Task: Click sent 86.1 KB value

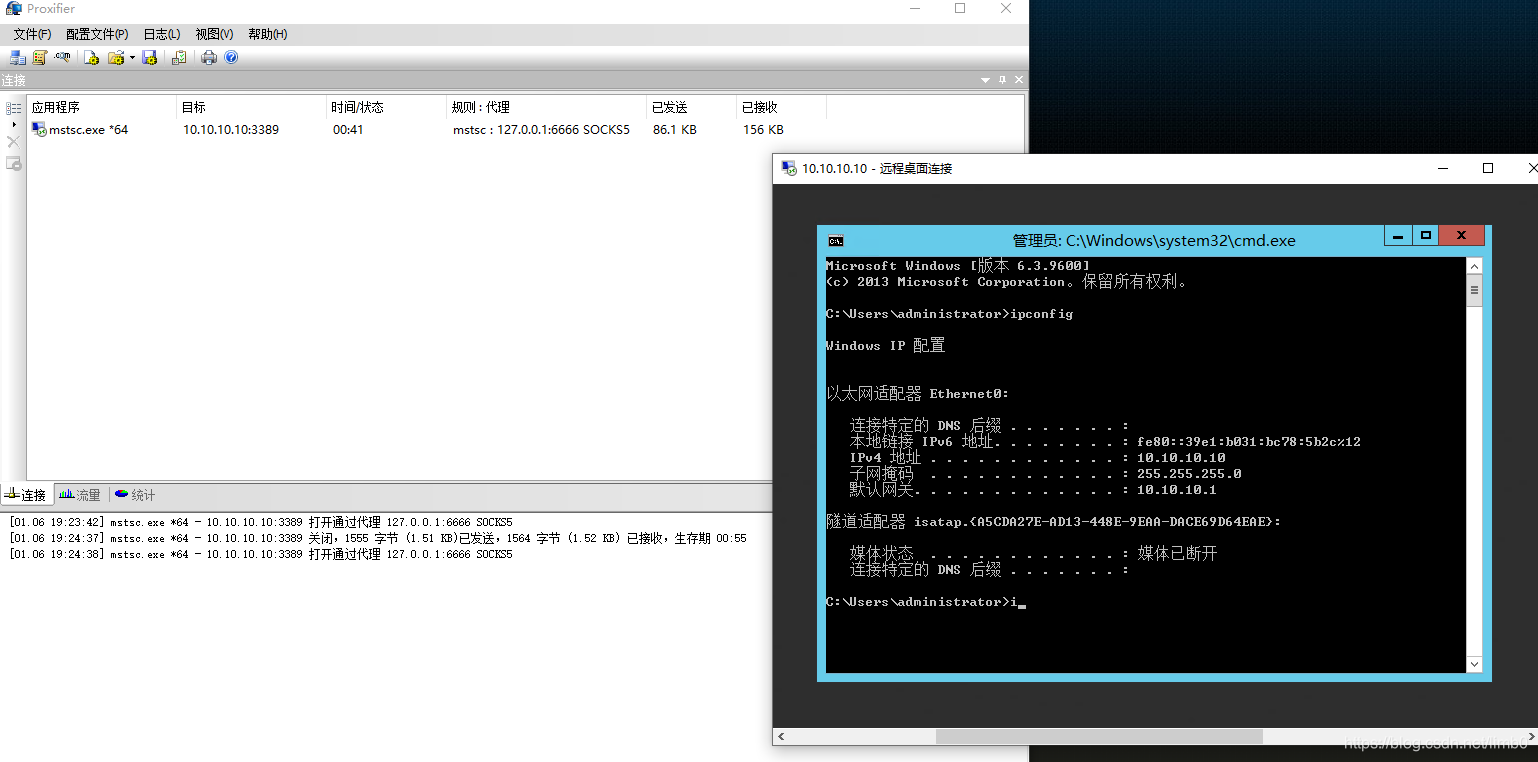Action: 675,130
